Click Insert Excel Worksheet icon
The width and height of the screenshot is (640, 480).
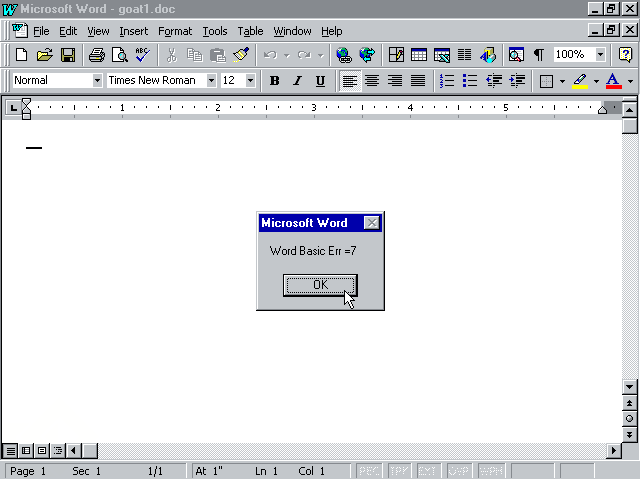click(442, 55)
